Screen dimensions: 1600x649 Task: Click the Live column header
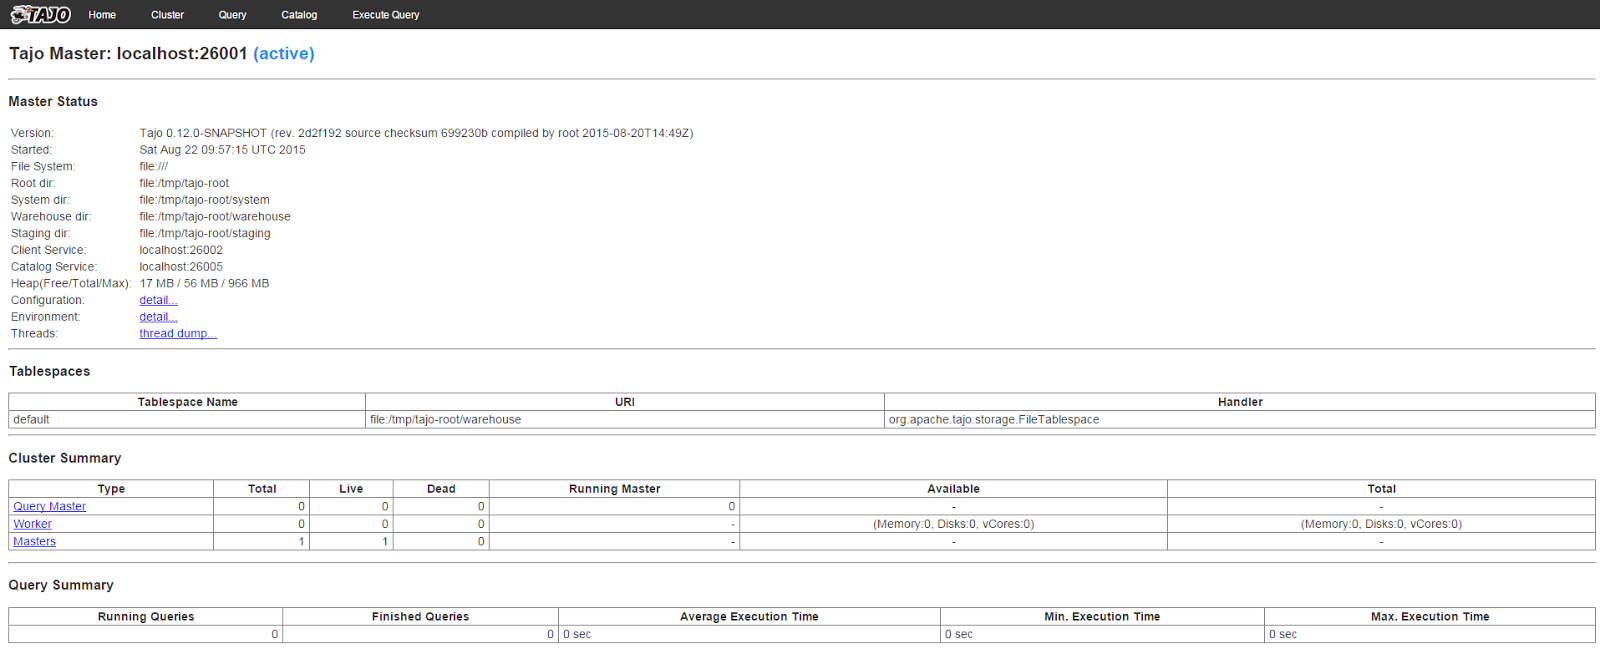(351, 489)
